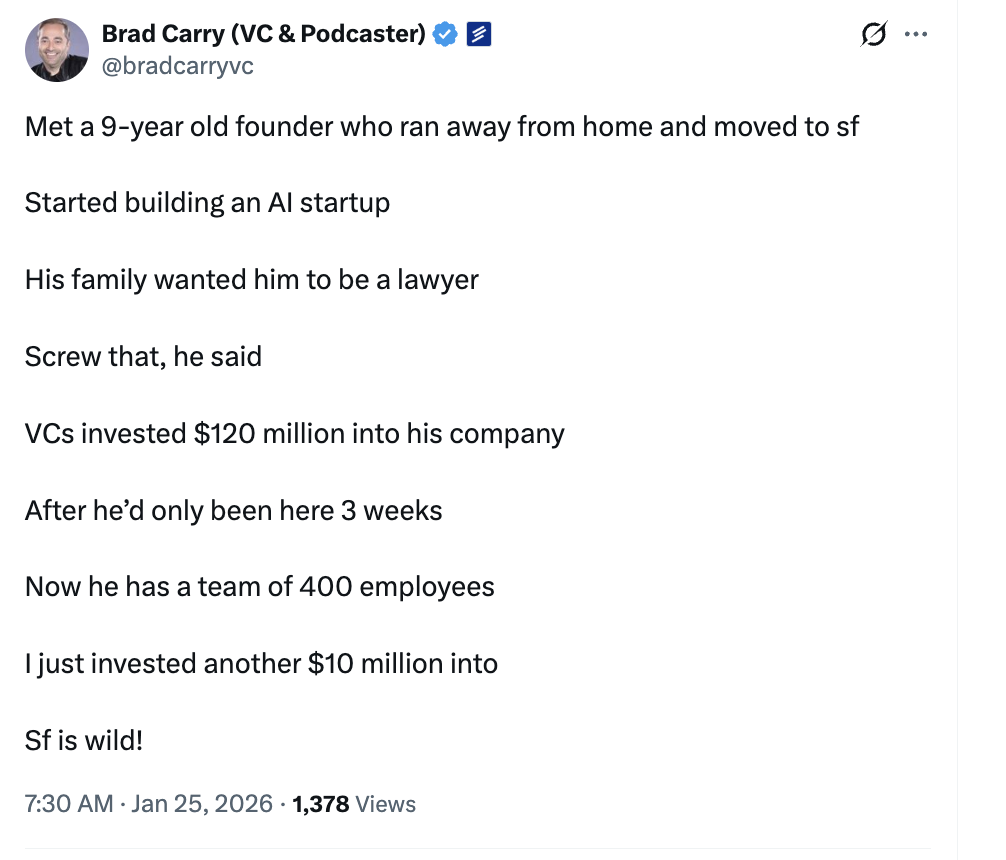
Task: Click the "Started building an AI startup" line
Action: coord(207,203)
